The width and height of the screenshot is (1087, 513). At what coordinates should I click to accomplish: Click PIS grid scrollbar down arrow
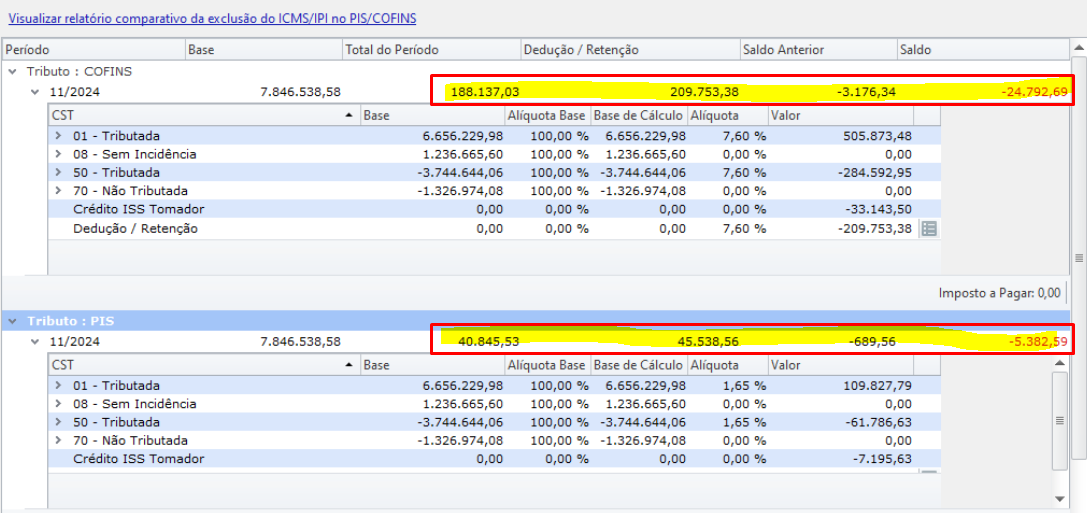1059,498
